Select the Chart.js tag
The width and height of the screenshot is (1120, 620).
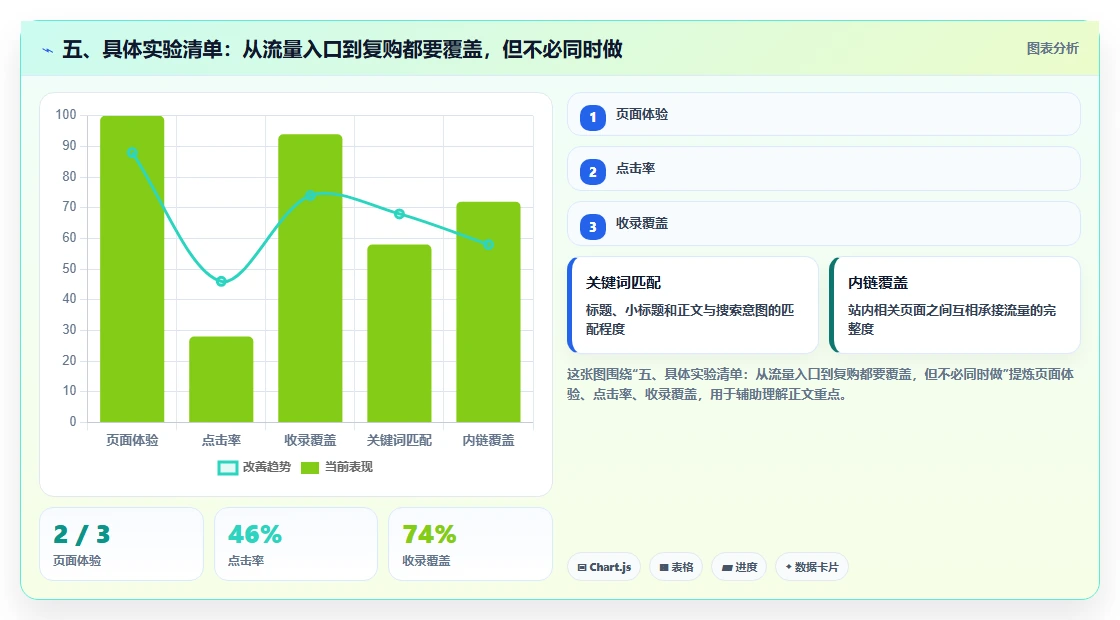604,567
